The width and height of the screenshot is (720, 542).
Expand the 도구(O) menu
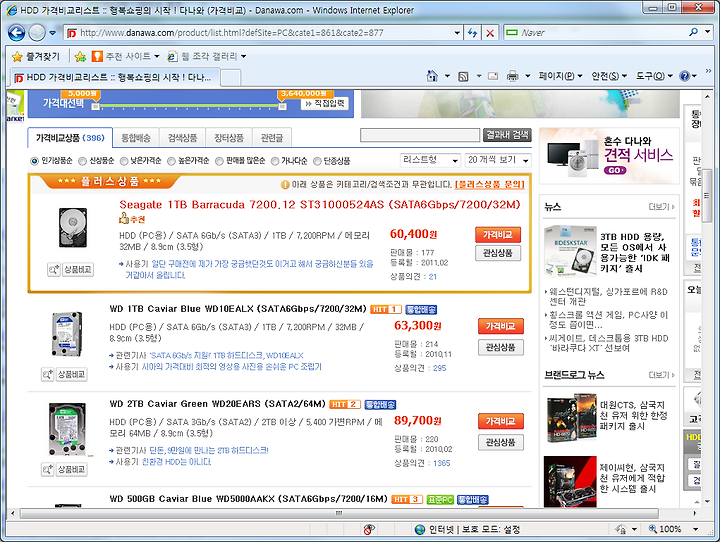click(654, 76)
